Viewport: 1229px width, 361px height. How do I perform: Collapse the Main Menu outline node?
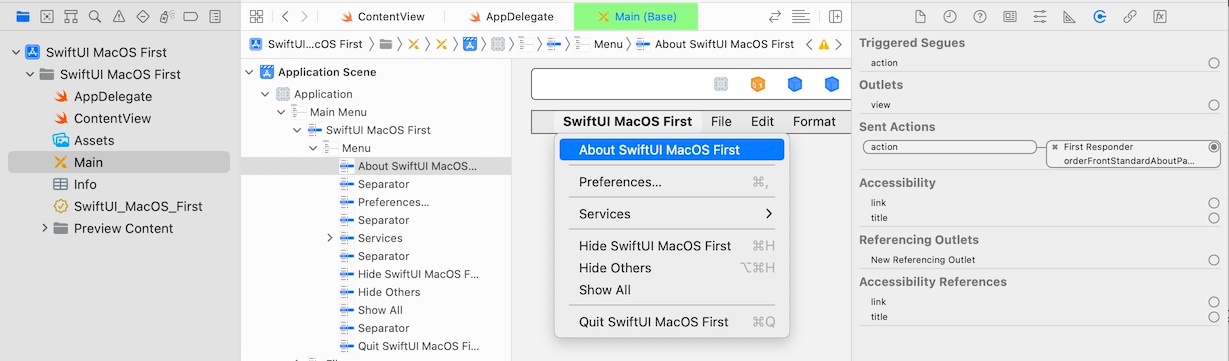[x=281, y=112]
